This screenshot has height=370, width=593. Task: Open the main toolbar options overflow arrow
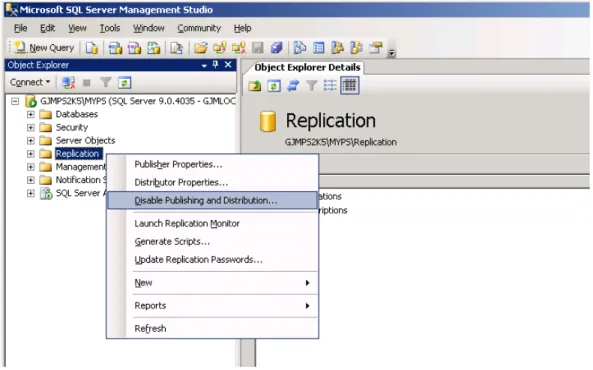(x=392, y=53)
